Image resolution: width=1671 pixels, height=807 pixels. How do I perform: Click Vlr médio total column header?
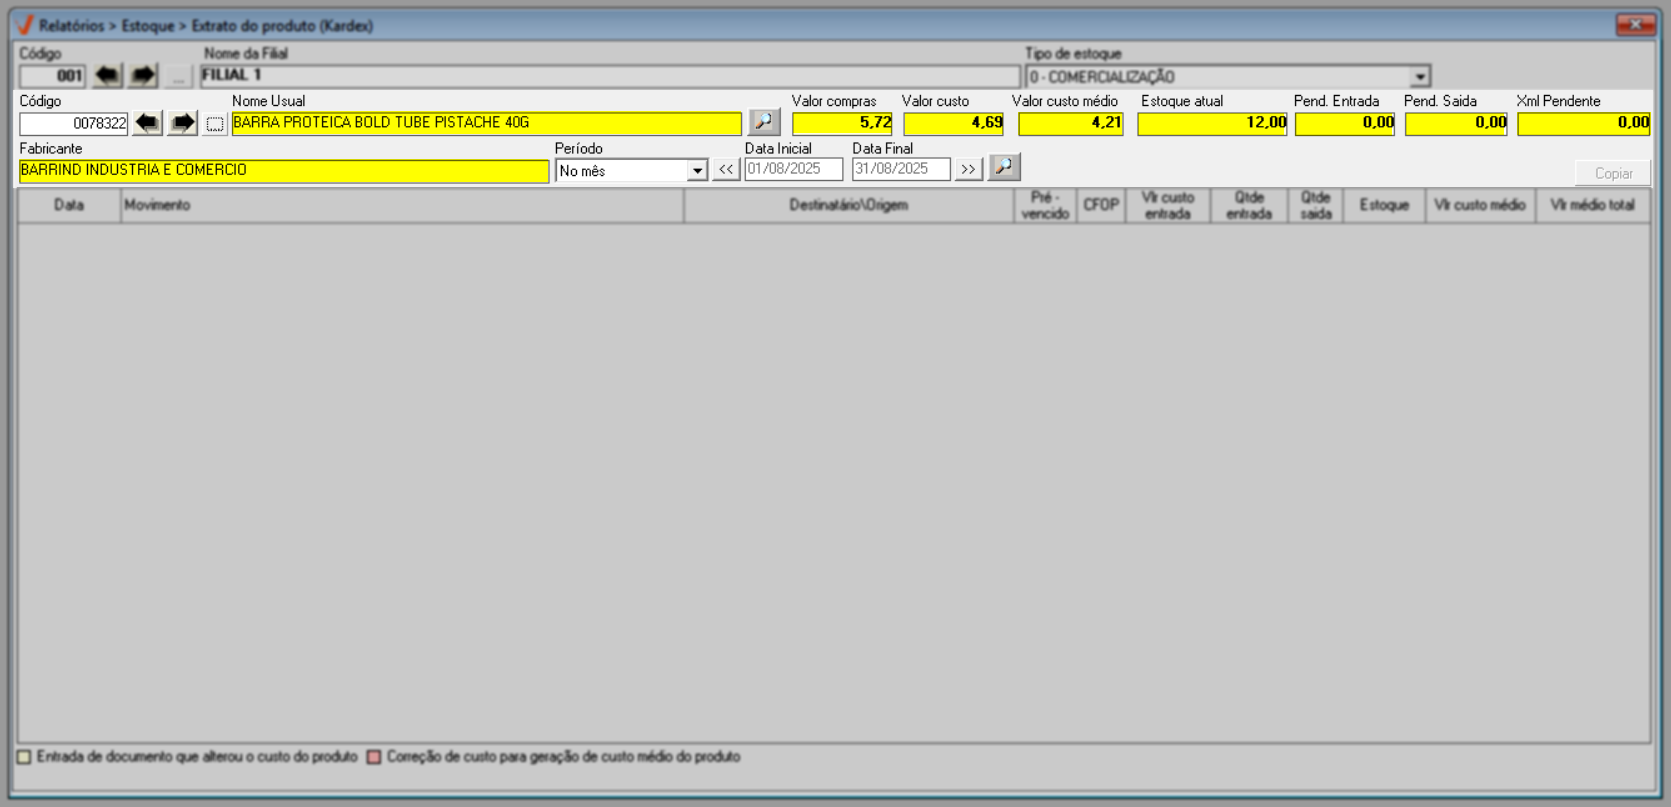[x=1593, y=205]
